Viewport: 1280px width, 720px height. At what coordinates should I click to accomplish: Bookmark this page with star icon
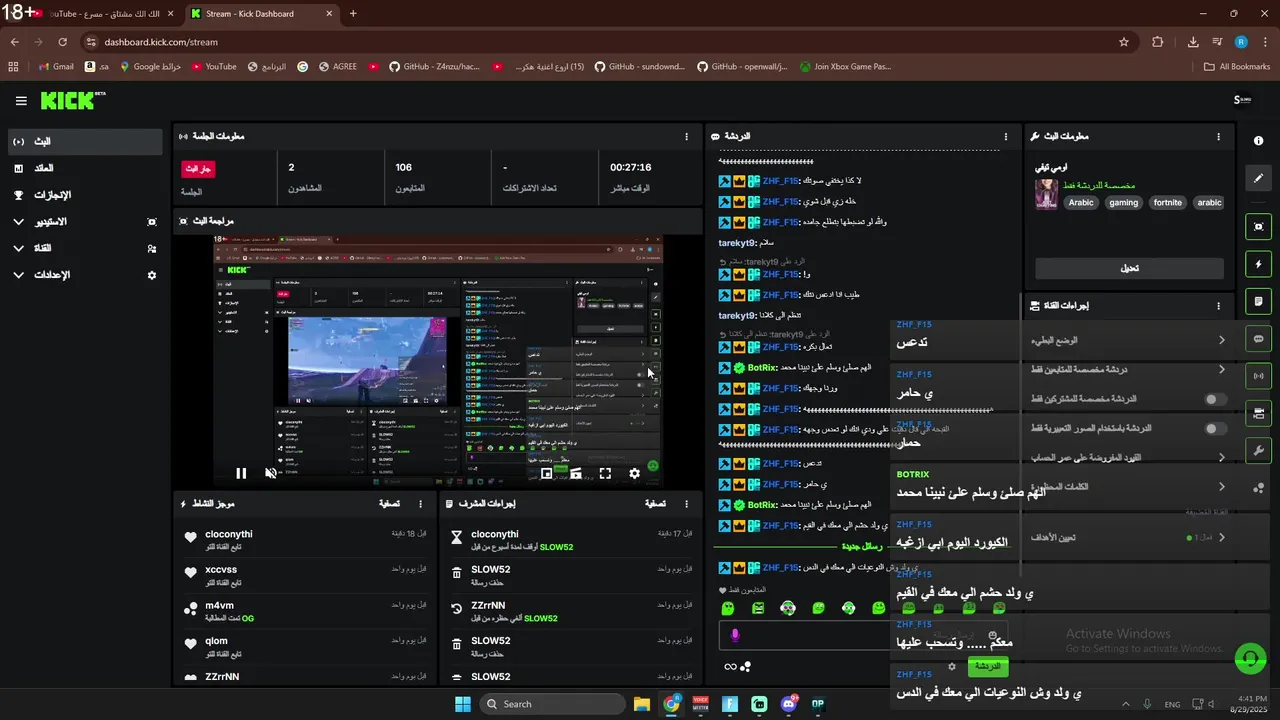[x=1124, y=42]
